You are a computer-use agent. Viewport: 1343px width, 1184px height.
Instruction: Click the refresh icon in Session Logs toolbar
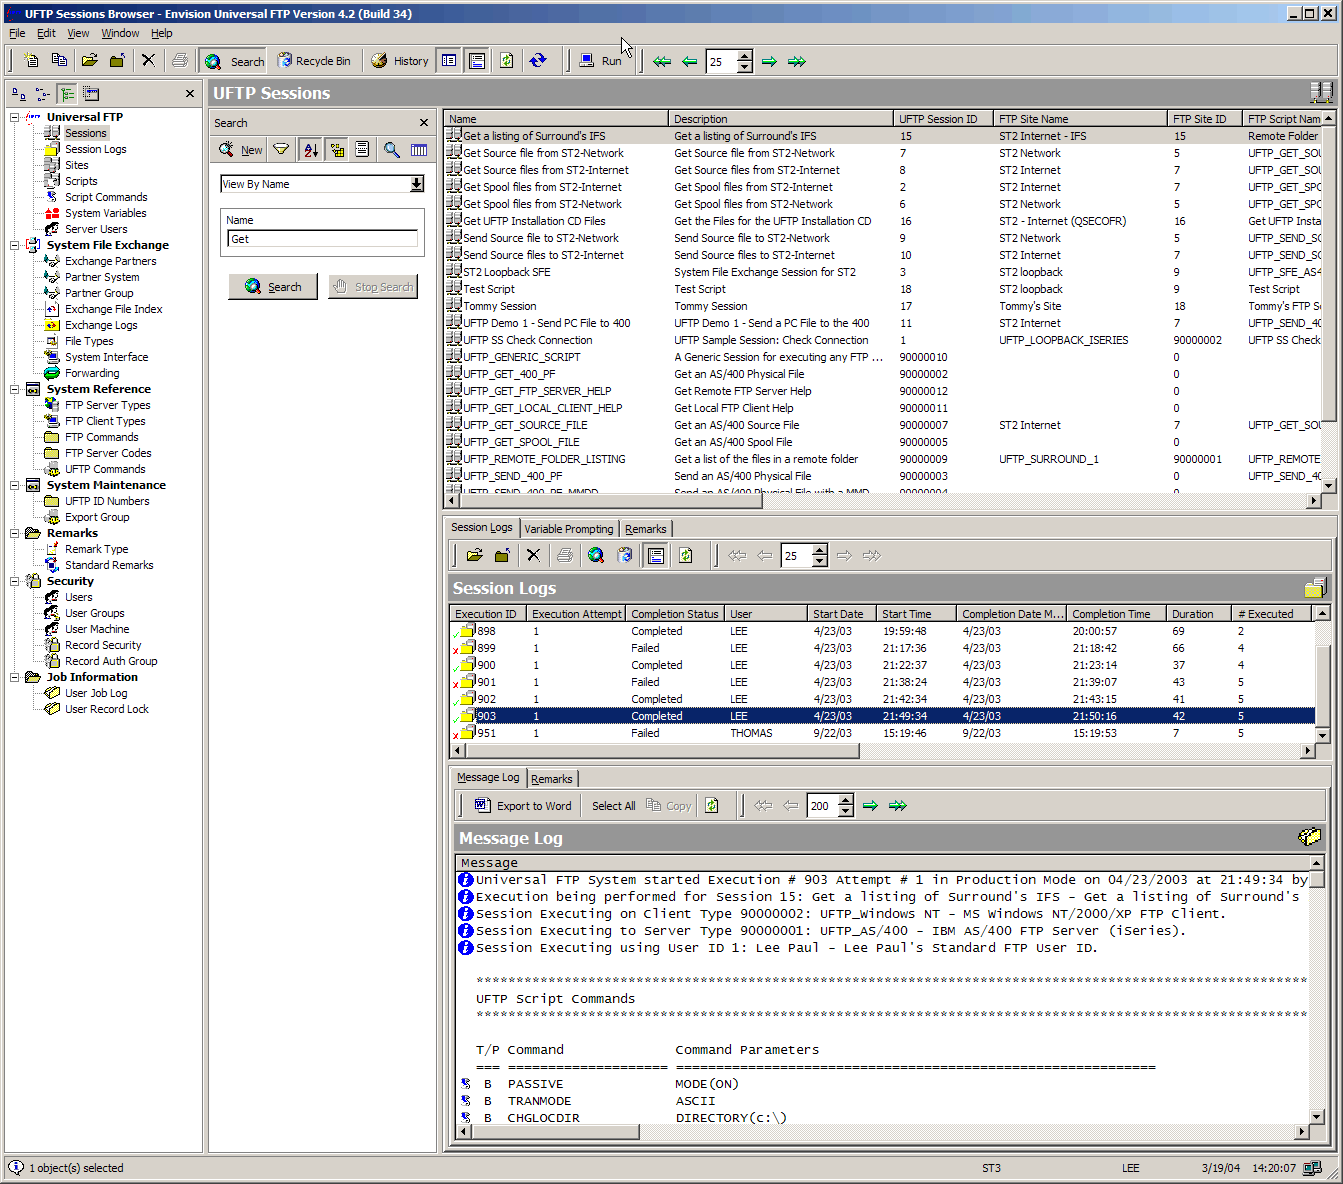tap(686, 555)
